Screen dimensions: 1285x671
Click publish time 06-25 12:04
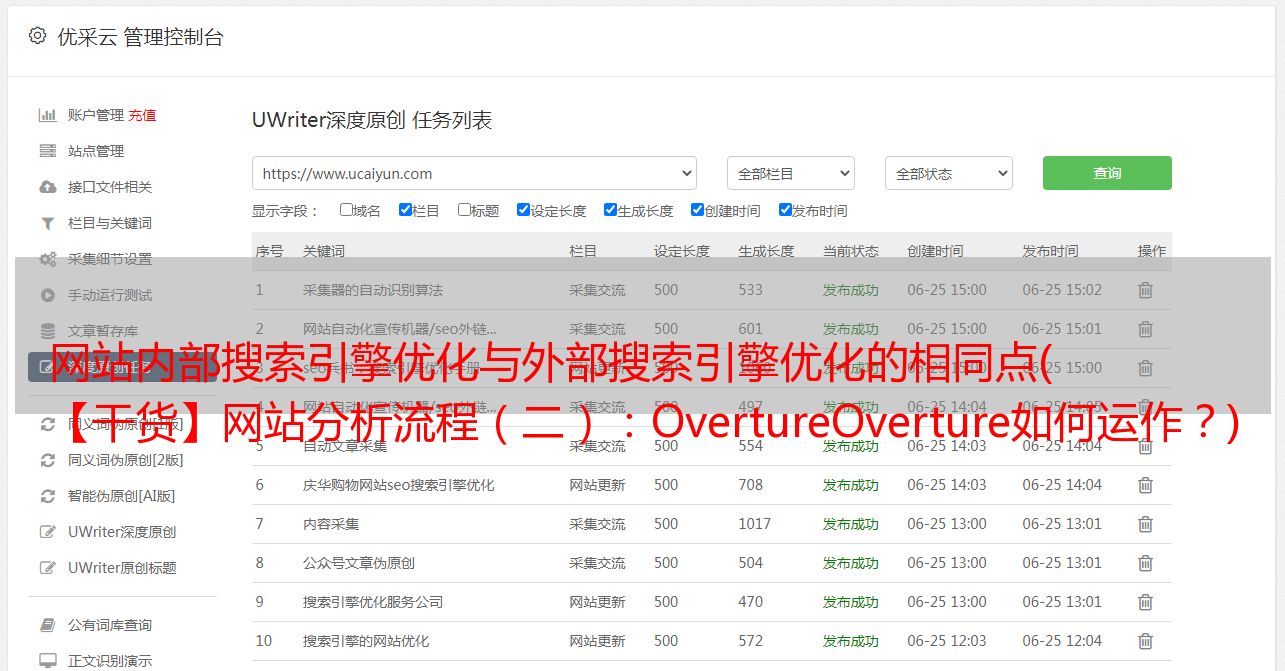click(x=1062, y=641)
